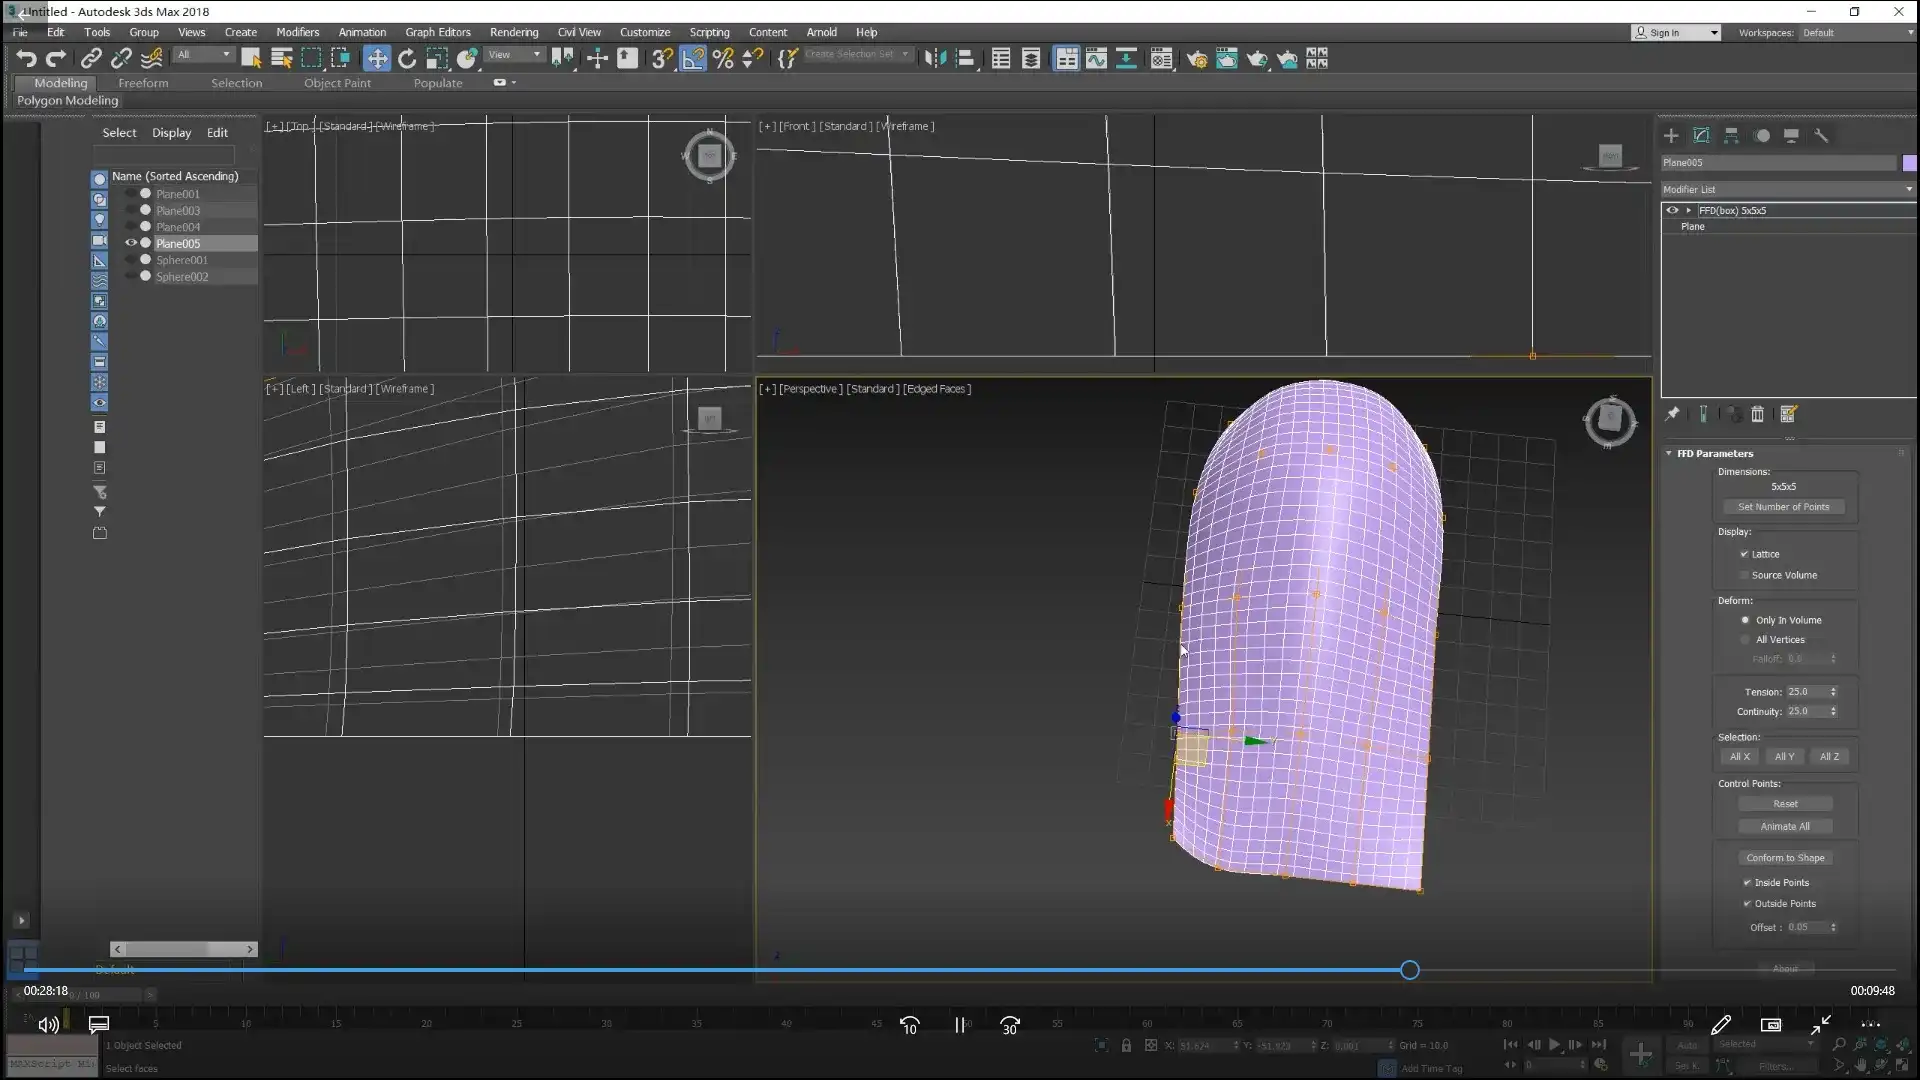The width and height of the screenshot is (1920, 1080).
Task: Toggle the Lattice display checkbox
Action: coord(1744,554)
